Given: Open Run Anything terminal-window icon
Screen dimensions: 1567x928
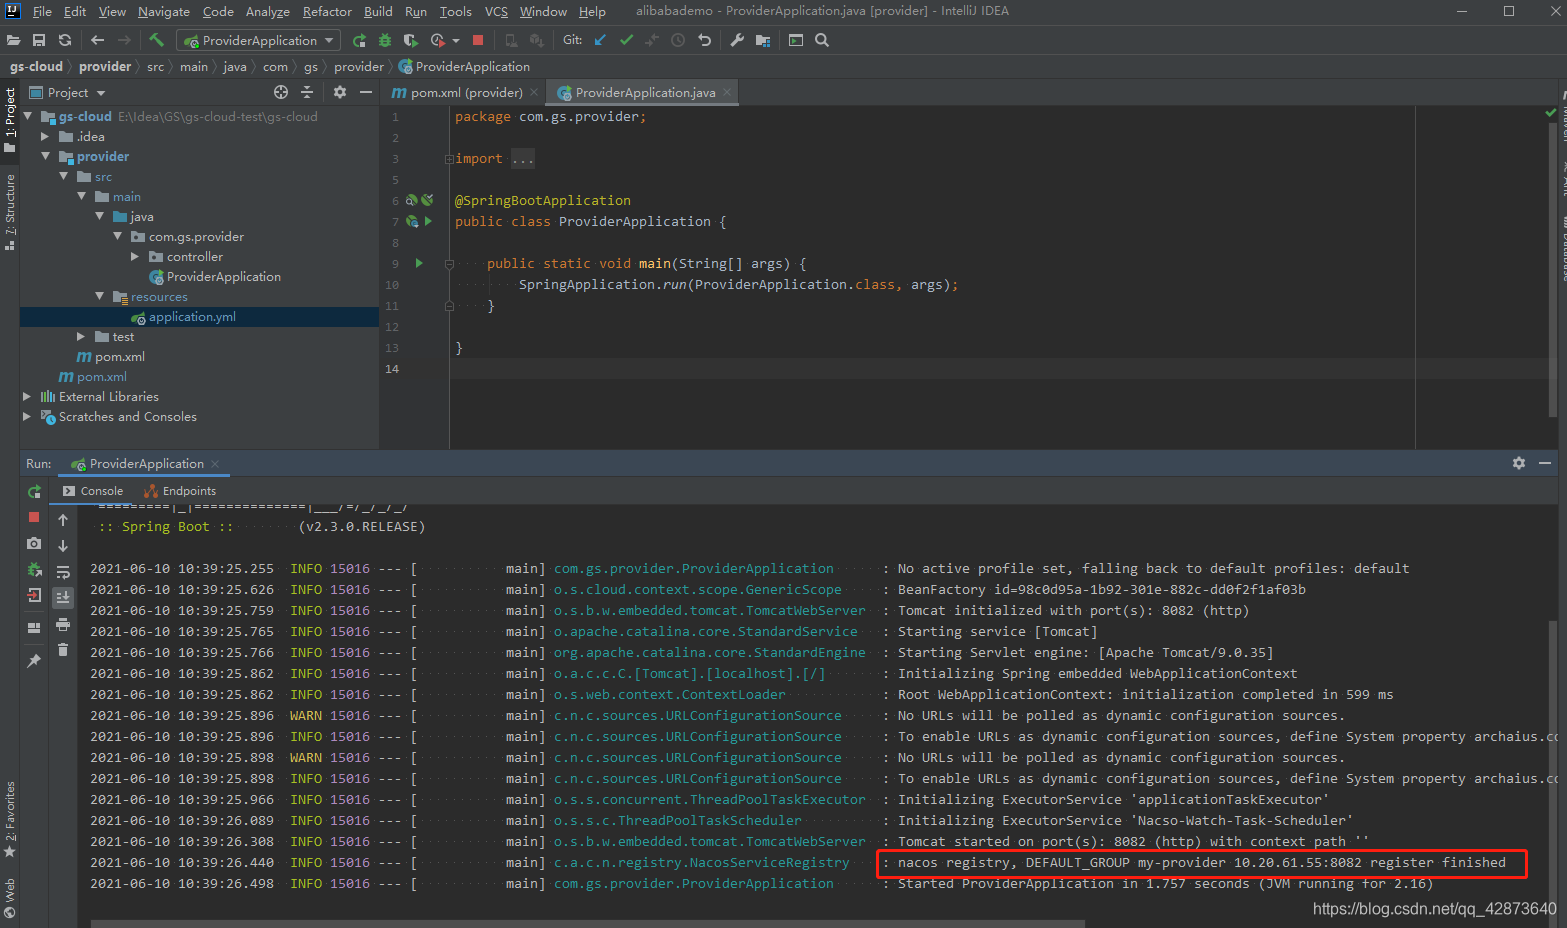Looking at the screenshot, I should pyautogui.click(x=796, y=40).
